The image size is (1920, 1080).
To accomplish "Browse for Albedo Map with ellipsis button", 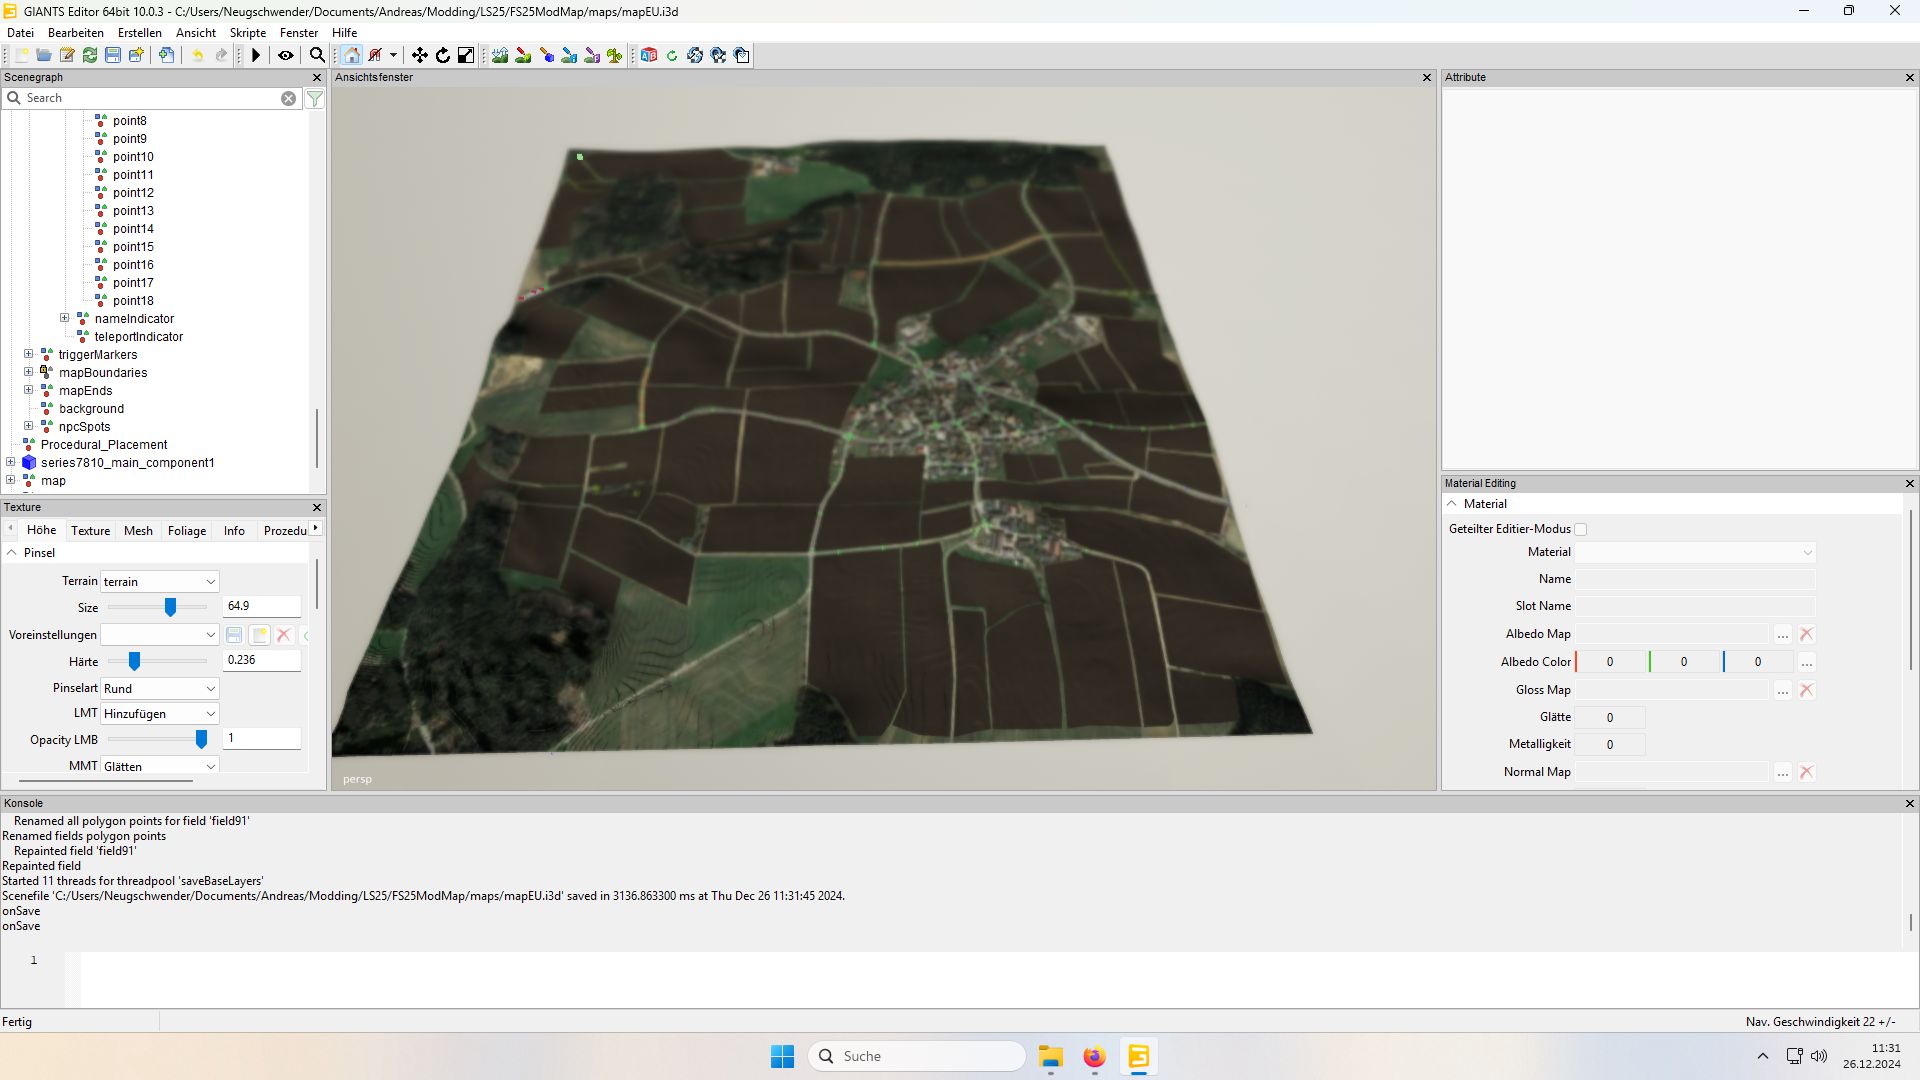I will tap(1783, 634).
